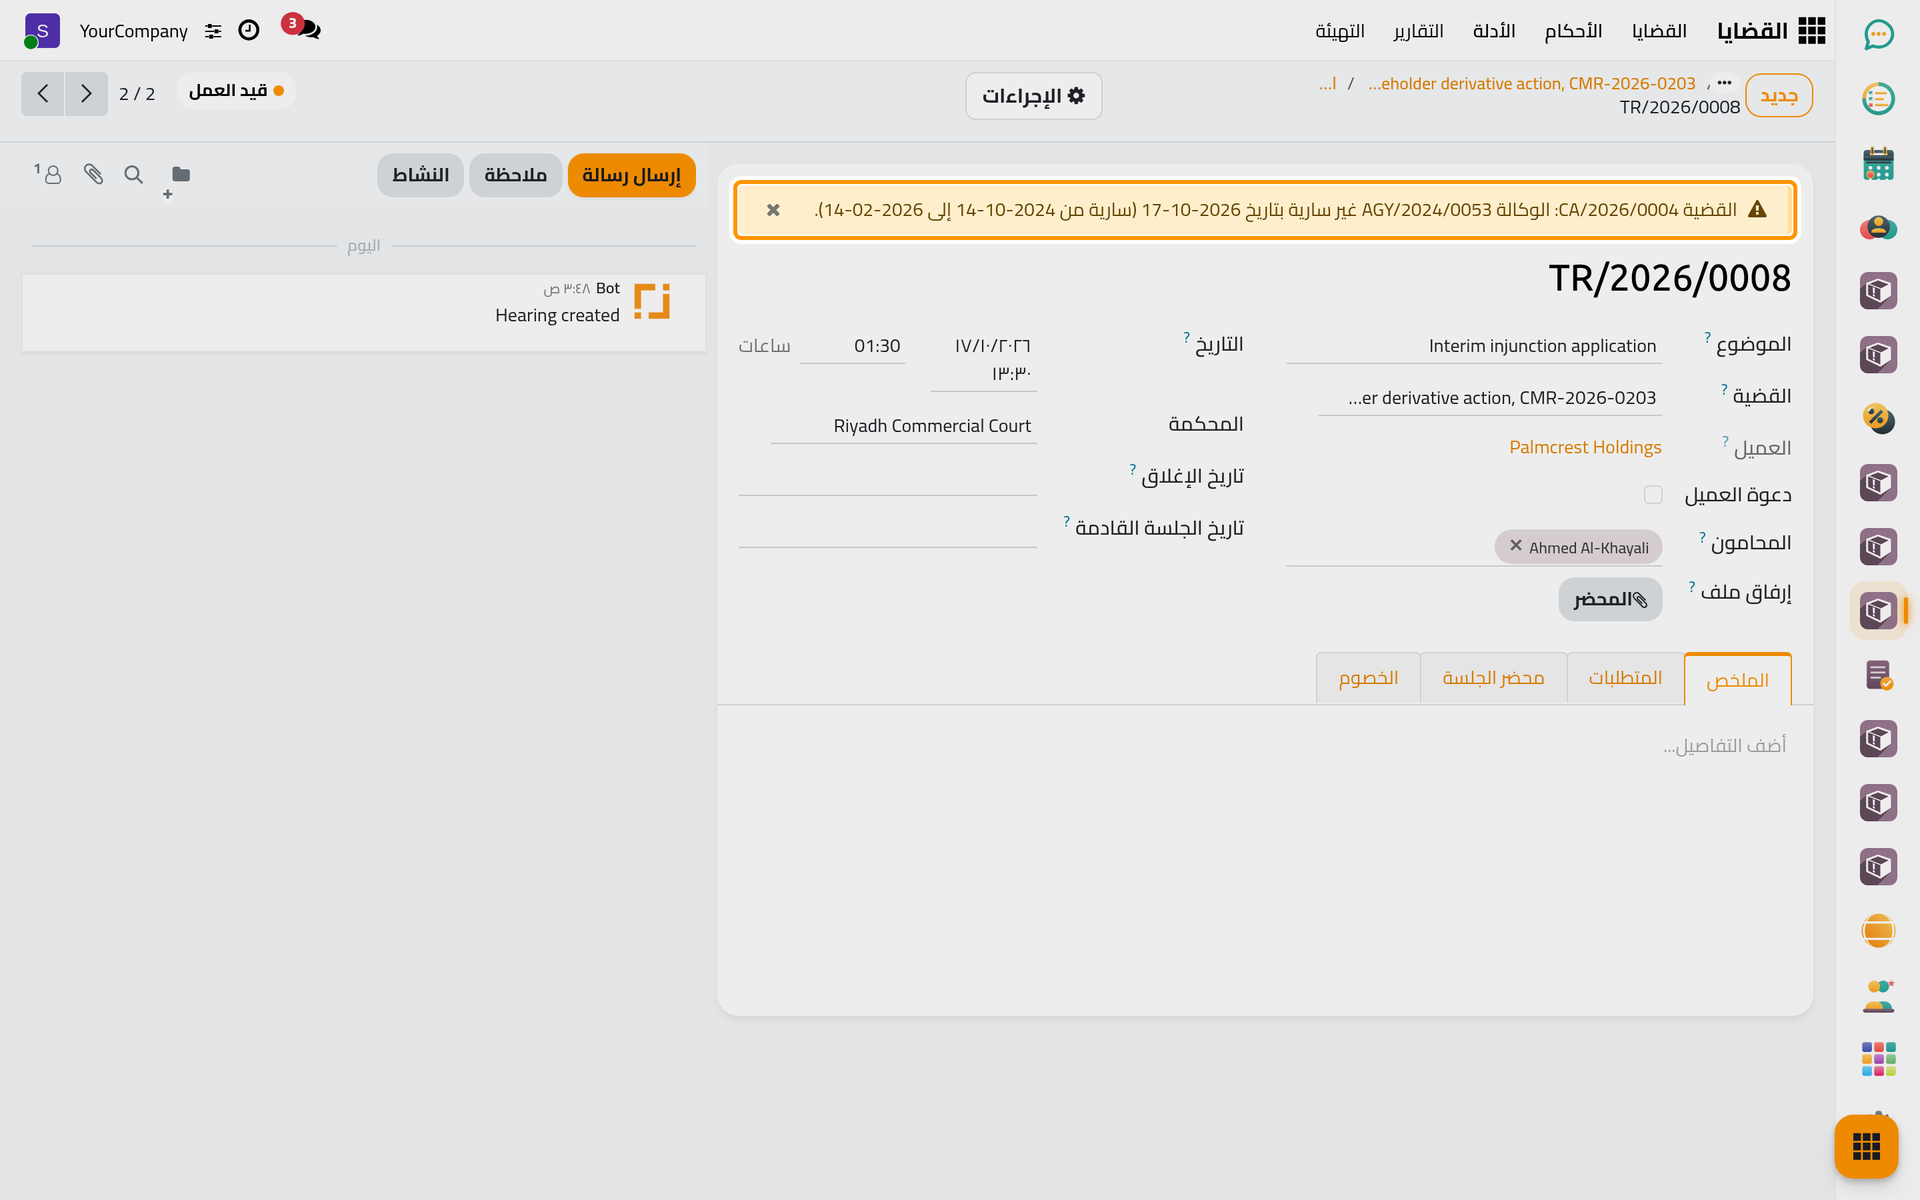Open the activities clock icon
The height and width of the screenshot is (1200, 1920).
(x=249, y=31)
